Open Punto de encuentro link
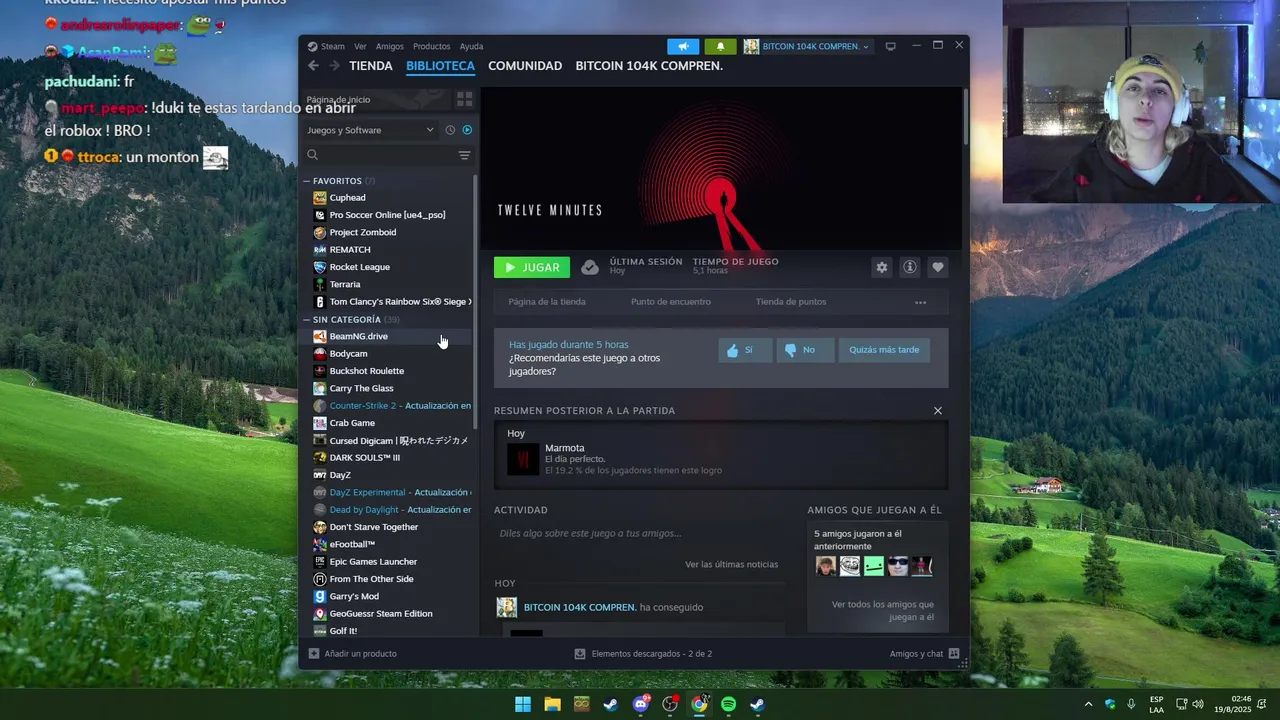Screen dimensions: 1280x720 (671, 302)
